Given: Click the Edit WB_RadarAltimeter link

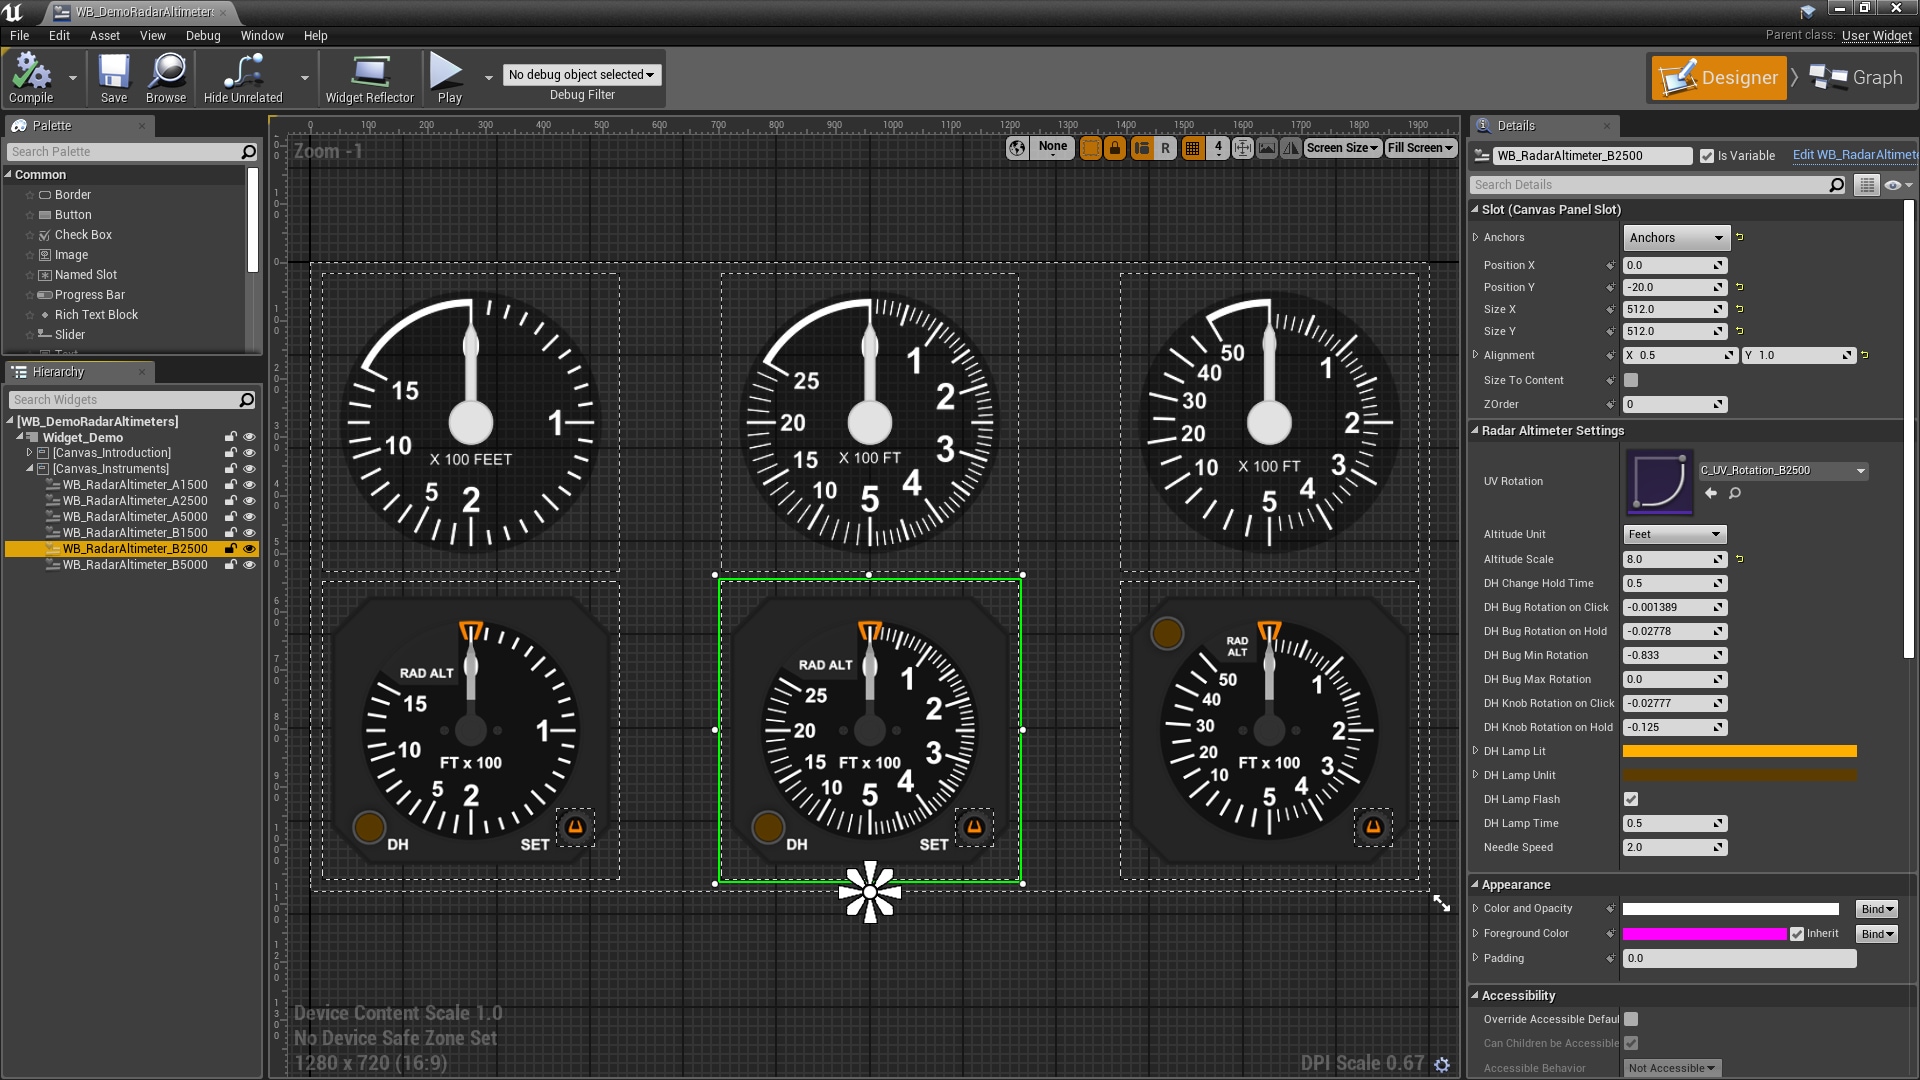Looking at the screenshot, I should point(1855,155).
